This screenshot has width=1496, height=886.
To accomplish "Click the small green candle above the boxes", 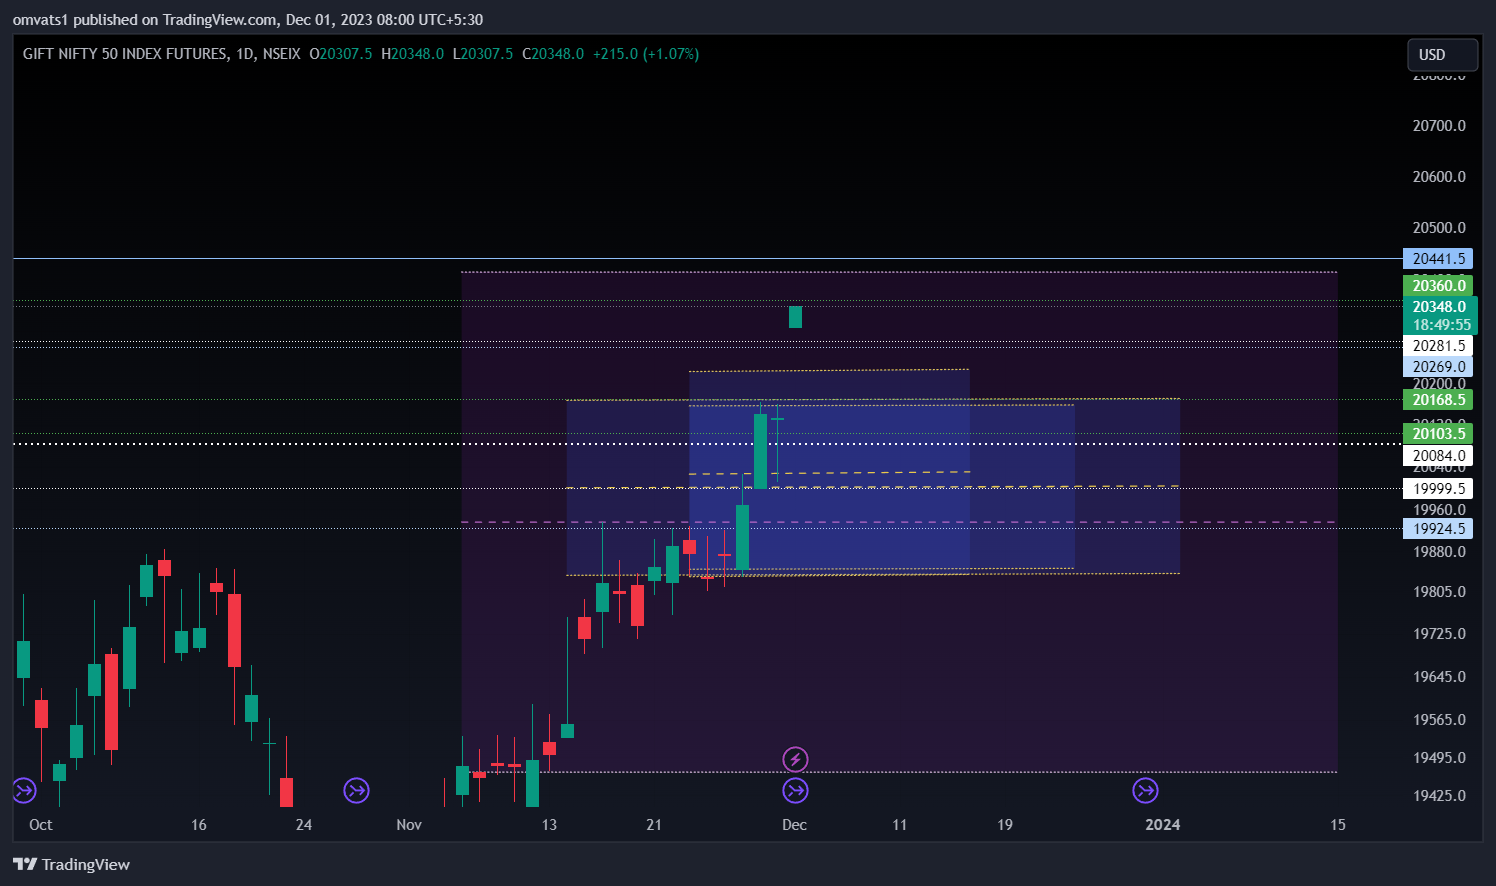I will point(795,317).
